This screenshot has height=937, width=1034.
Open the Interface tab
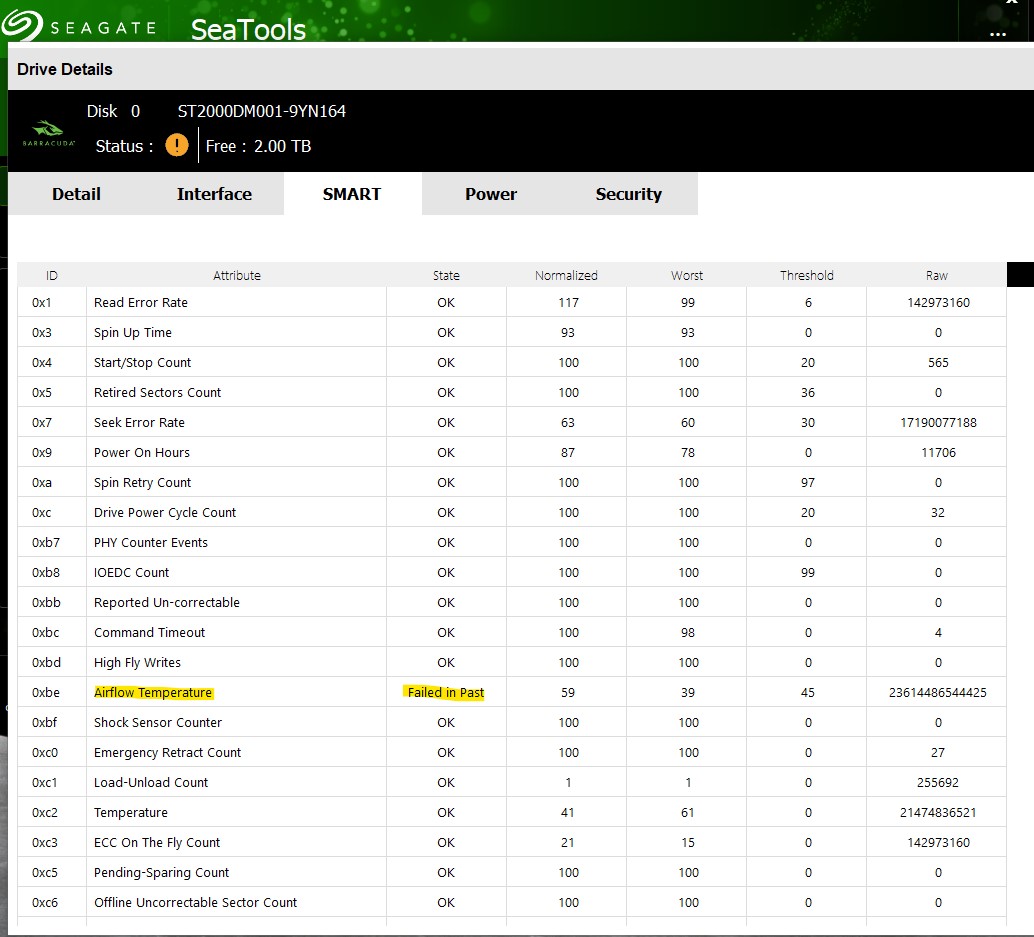pyautogui.click(x=214, y=194)
